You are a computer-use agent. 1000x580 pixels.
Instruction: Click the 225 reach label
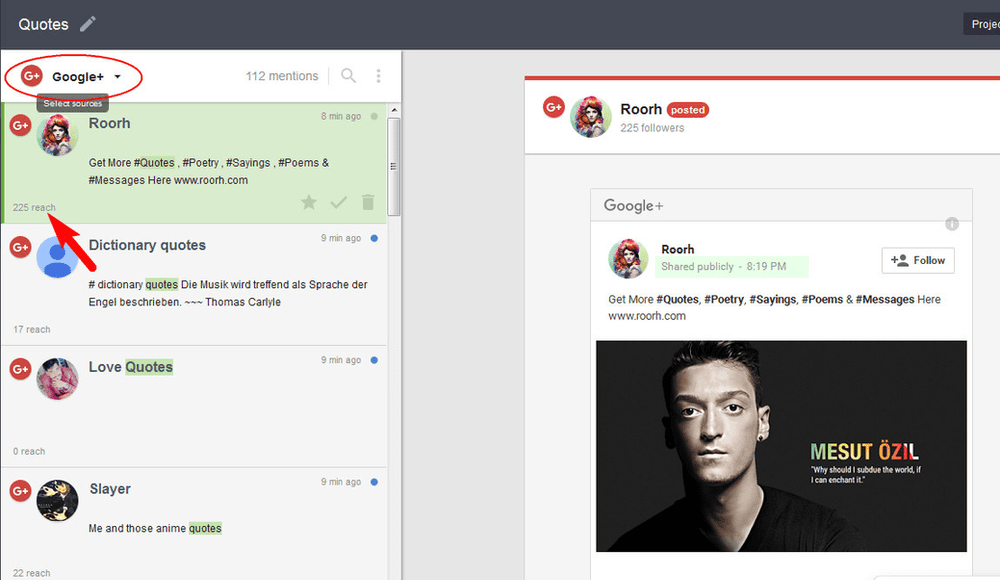pos(34,207)
